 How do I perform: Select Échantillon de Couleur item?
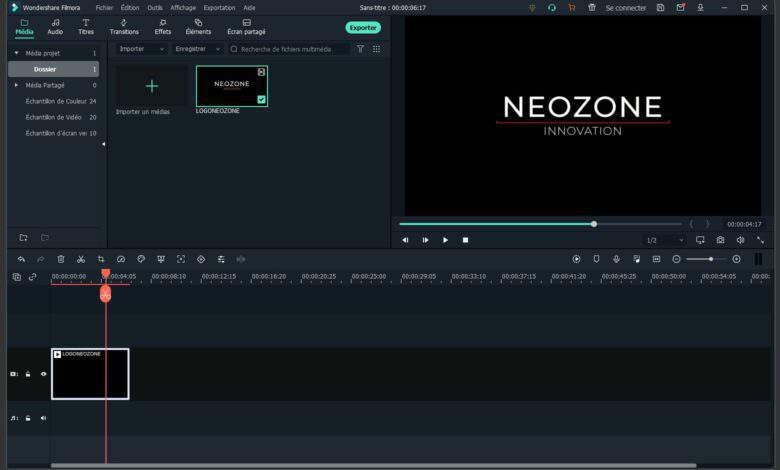(53, 101)
